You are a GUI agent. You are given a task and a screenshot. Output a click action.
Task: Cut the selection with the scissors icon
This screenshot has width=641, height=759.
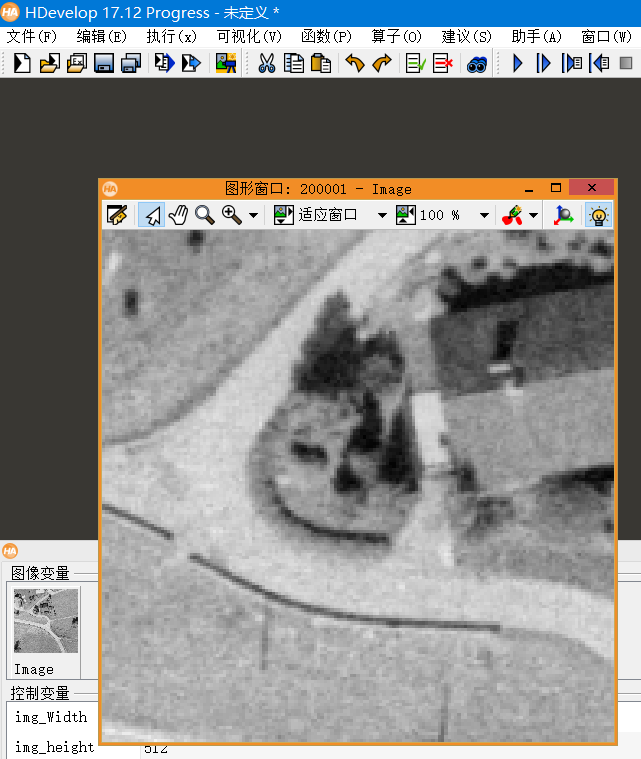(x=266, y=63)
